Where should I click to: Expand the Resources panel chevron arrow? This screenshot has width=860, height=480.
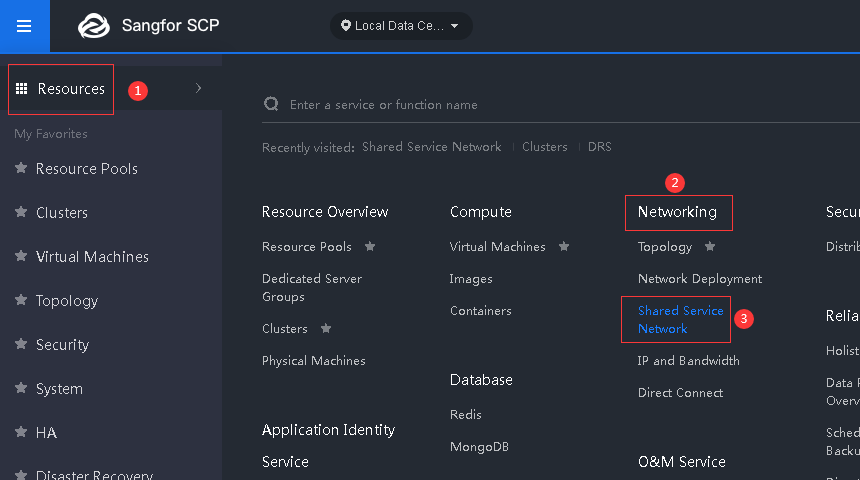[x=199, y=89]
